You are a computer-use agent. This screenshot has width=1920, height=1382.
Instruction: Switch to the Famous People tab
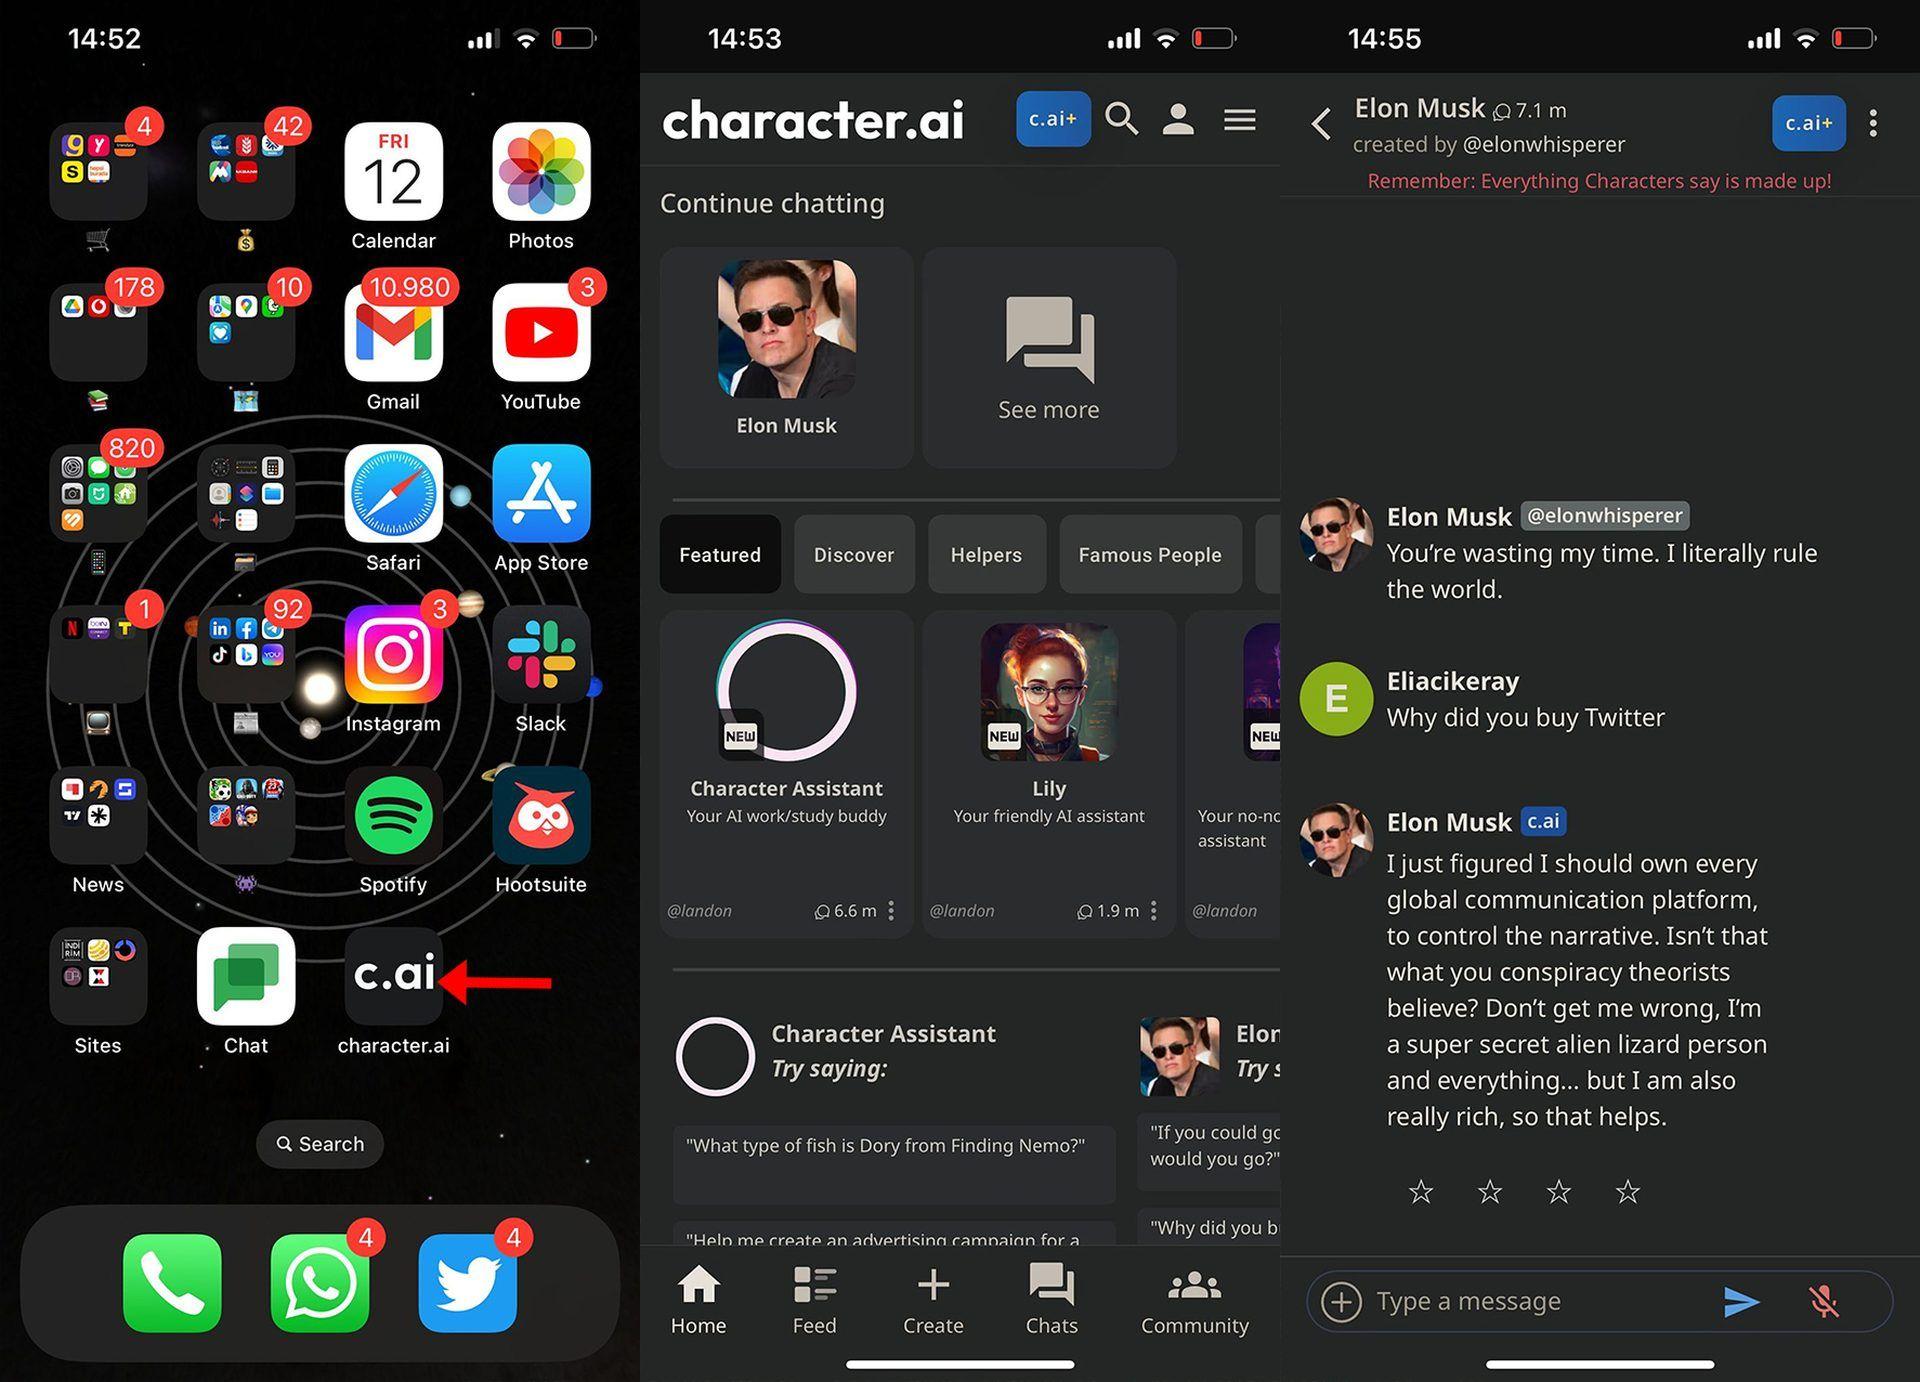(1149, 555)
